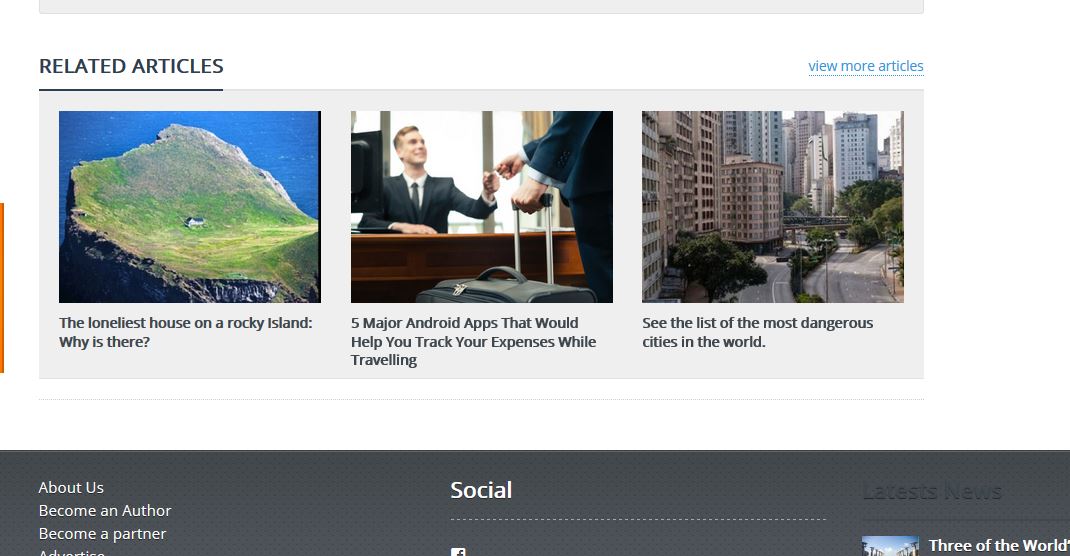The height and width of the screenshot is (556, 1070).
Task: Open the city skyline street thumbnail
Action: point(772,207)
